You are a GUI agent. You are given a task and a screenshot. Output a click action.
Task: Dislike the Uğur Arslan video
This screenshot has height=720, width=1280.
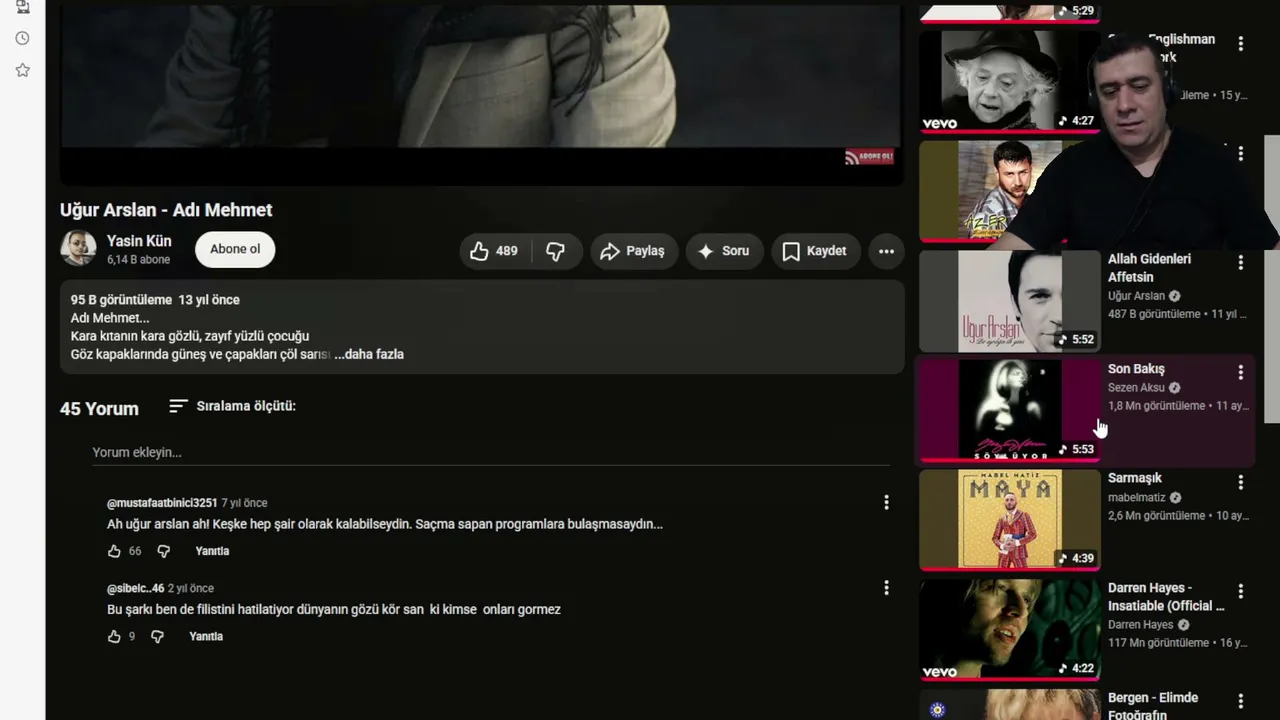tap(555, 251)
